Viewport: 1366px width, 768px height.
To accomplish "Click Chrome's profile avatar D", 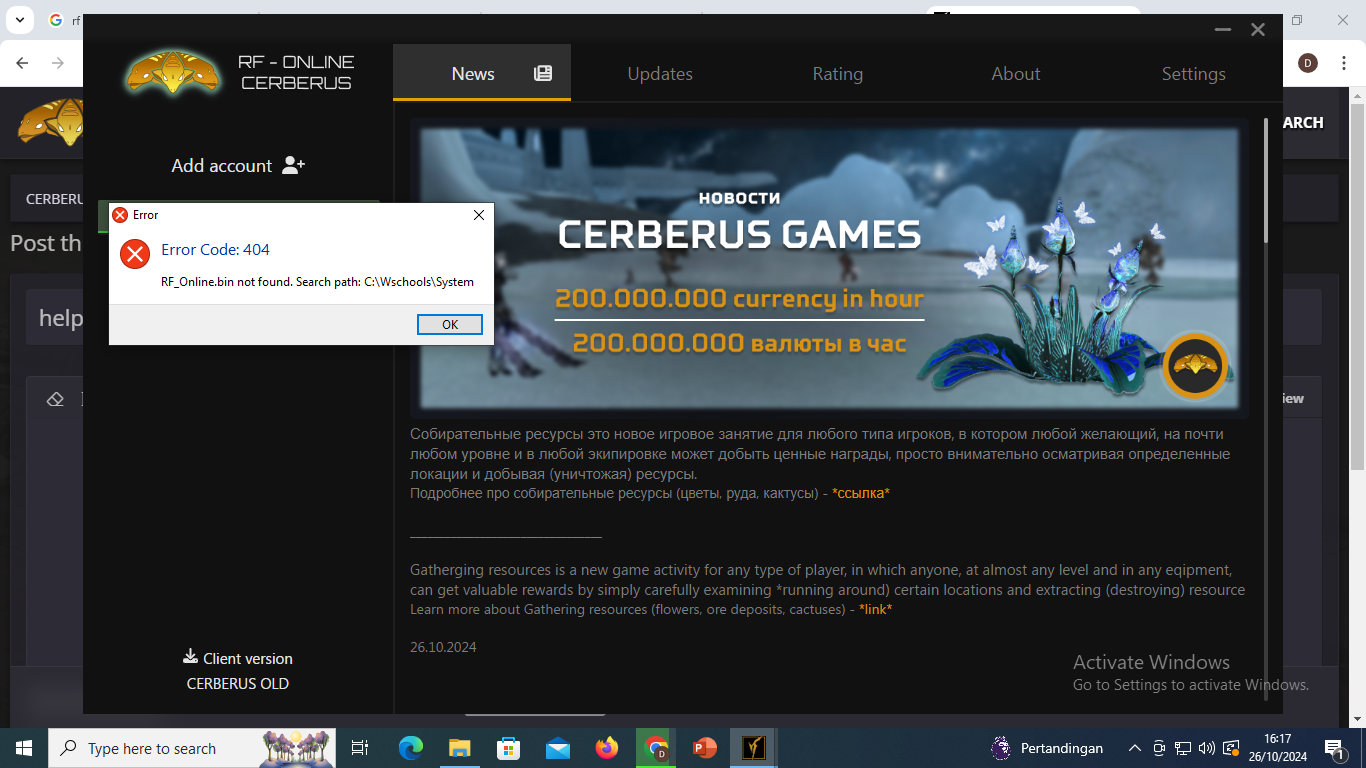I will click(1308, 63).
